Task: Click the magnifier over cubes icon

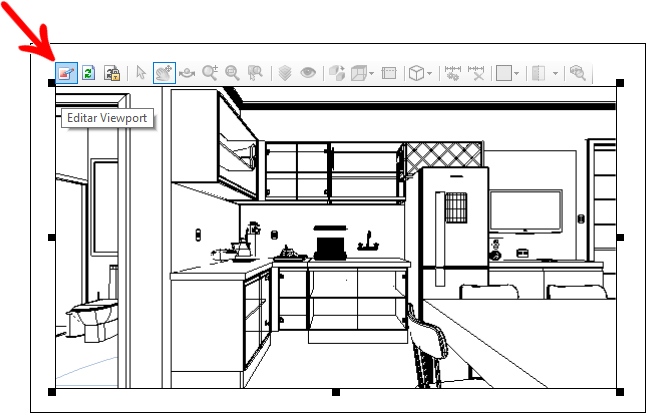Action: click(x=578, y=73)
